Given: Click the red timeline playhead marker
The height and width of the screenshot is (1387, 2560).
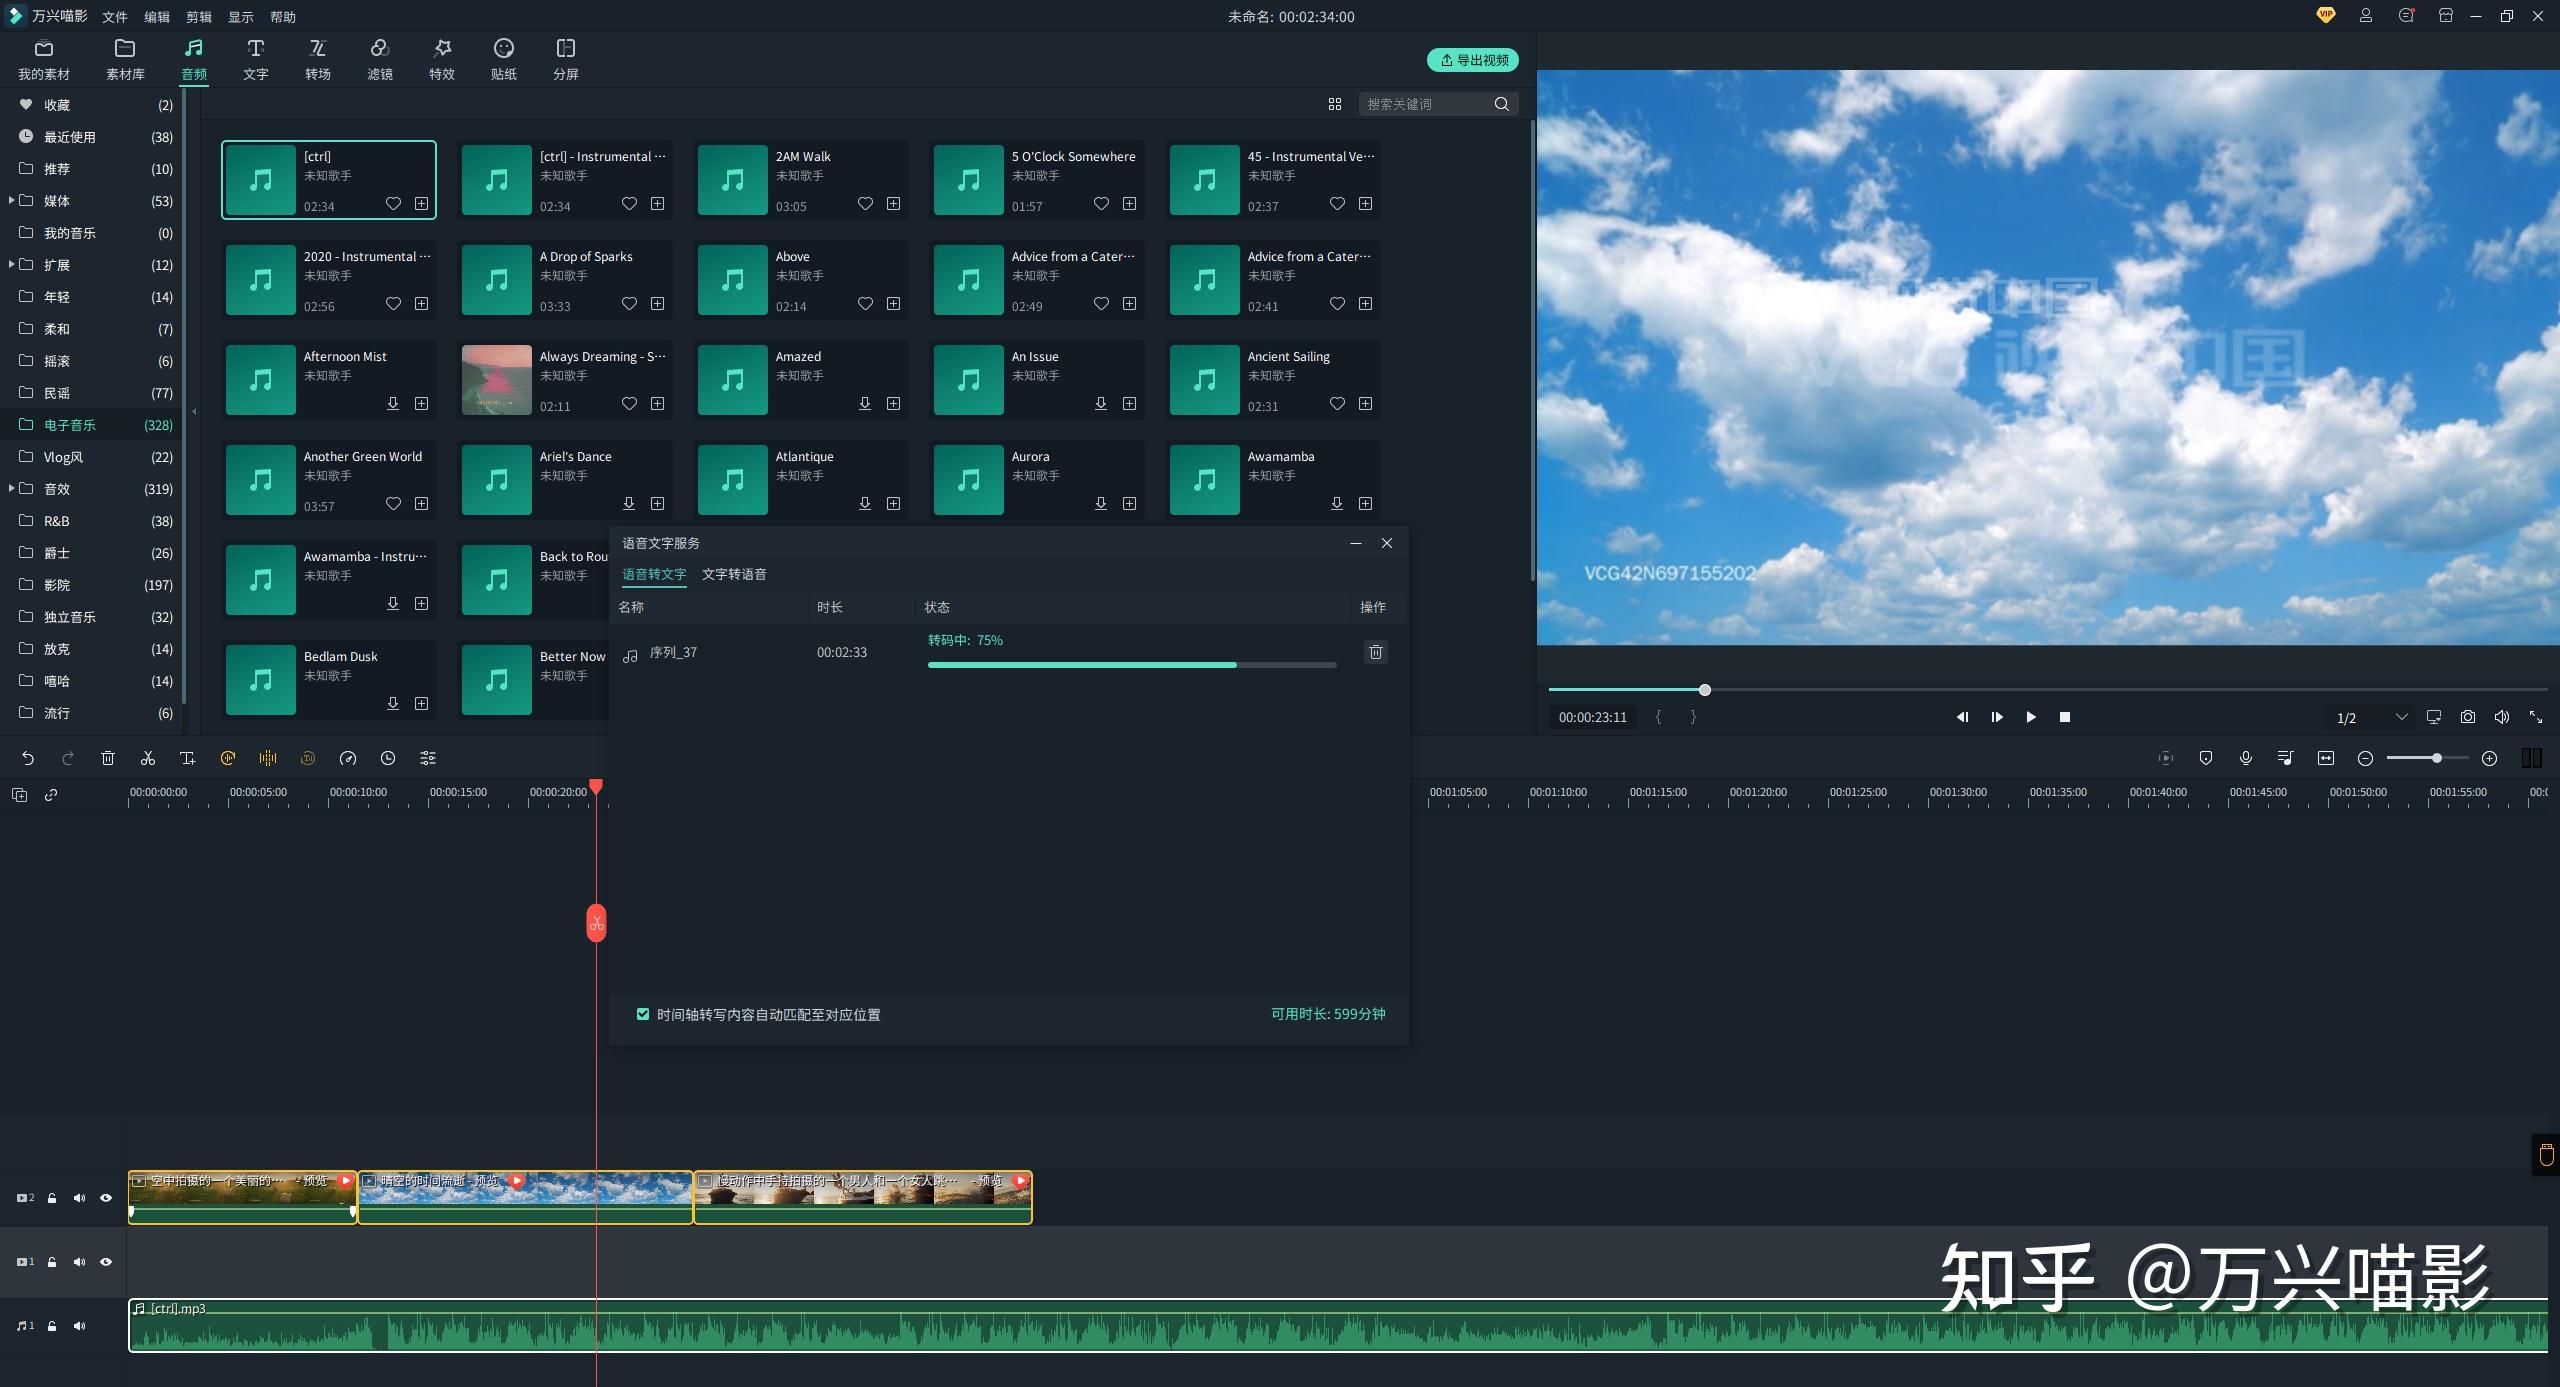Looking at the screenshot, I should tap(596, 787).
